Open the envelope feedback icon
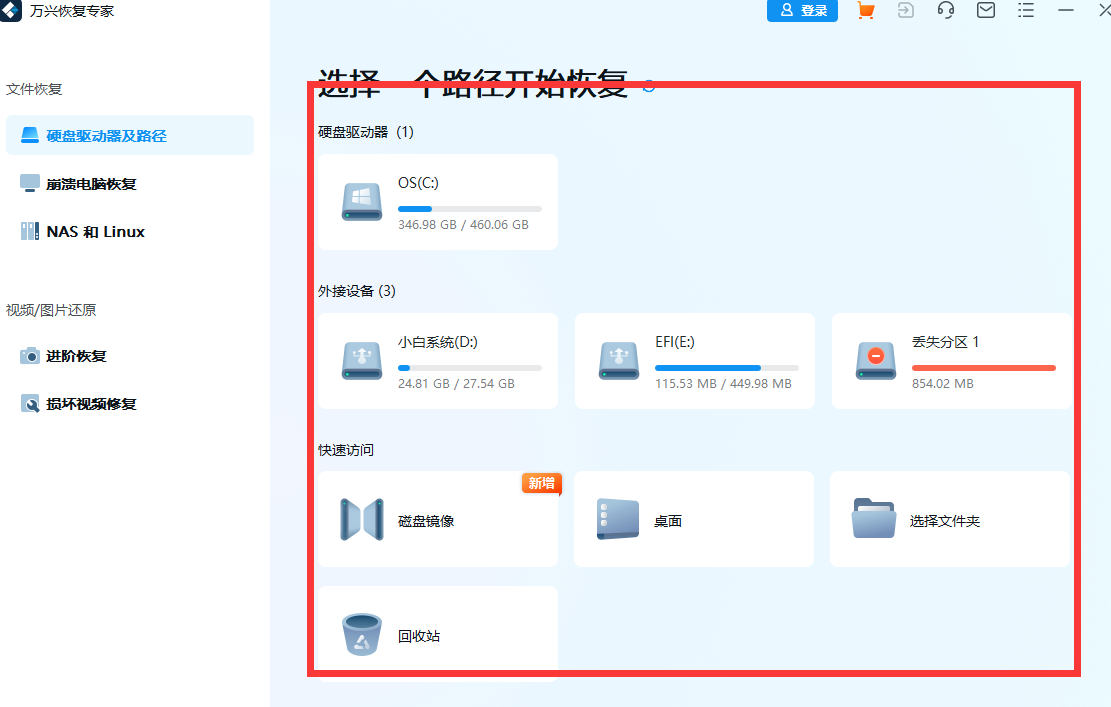1111x707 pixels. click(x=985, y=11)
